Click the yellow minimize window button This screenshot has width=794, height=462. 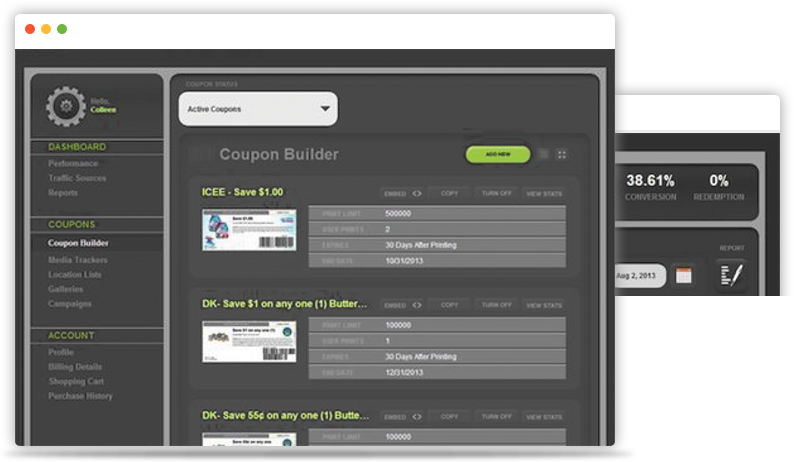click(x=46, y=29)
